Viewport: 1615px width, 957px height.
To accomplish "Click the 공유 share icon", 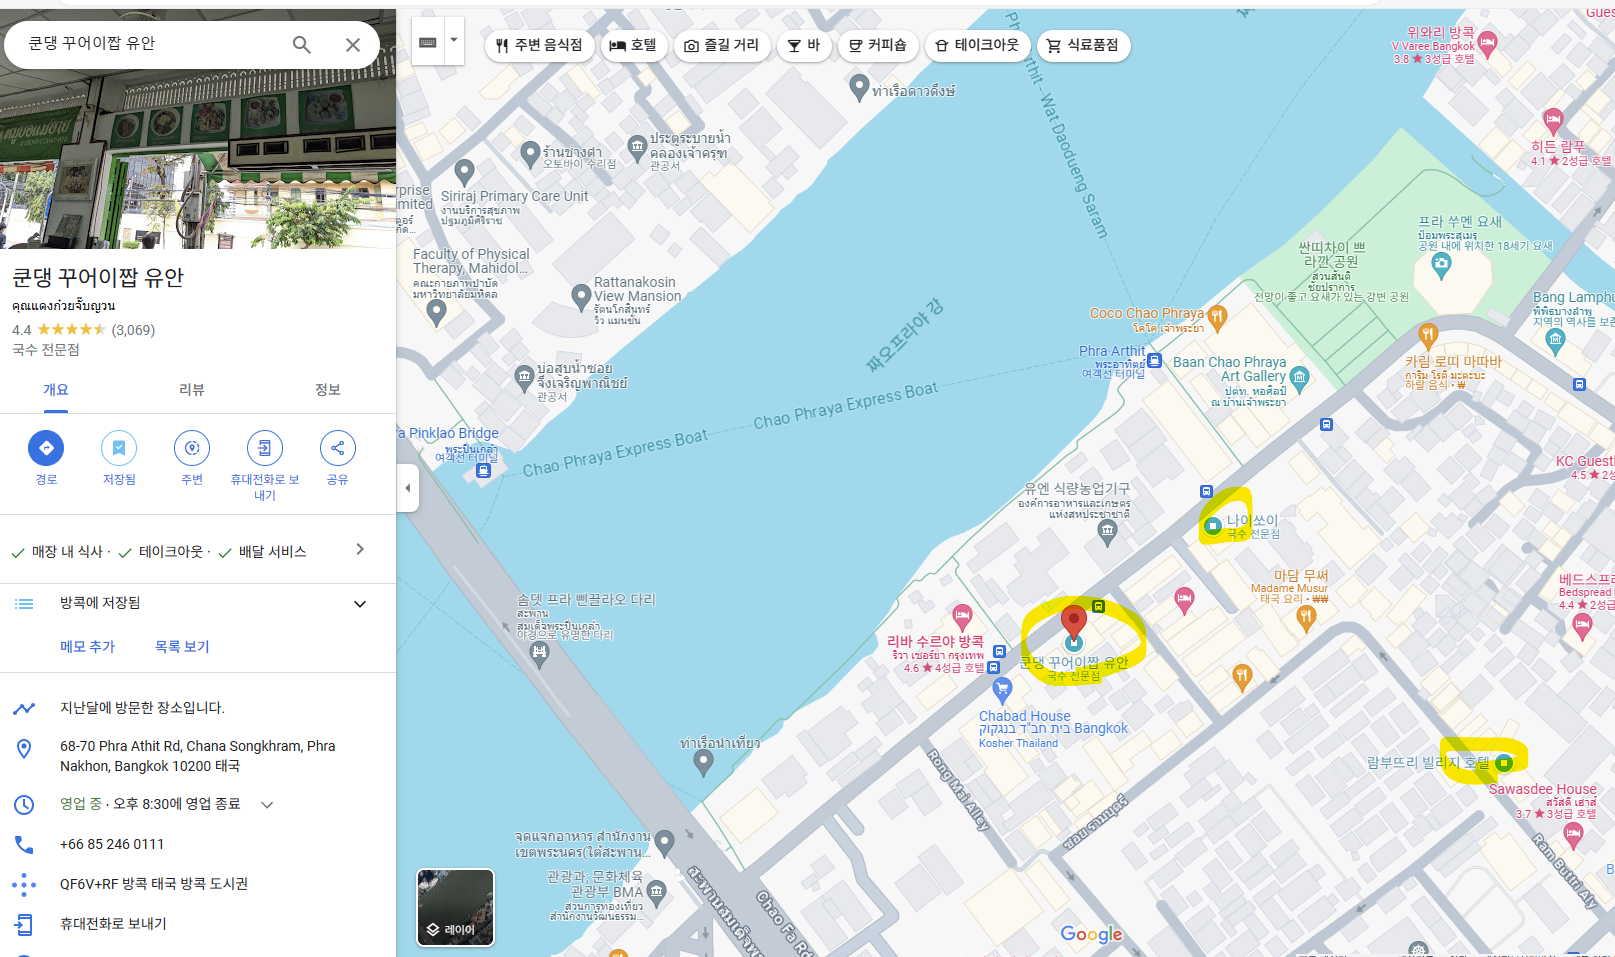I will pos(338,448).
